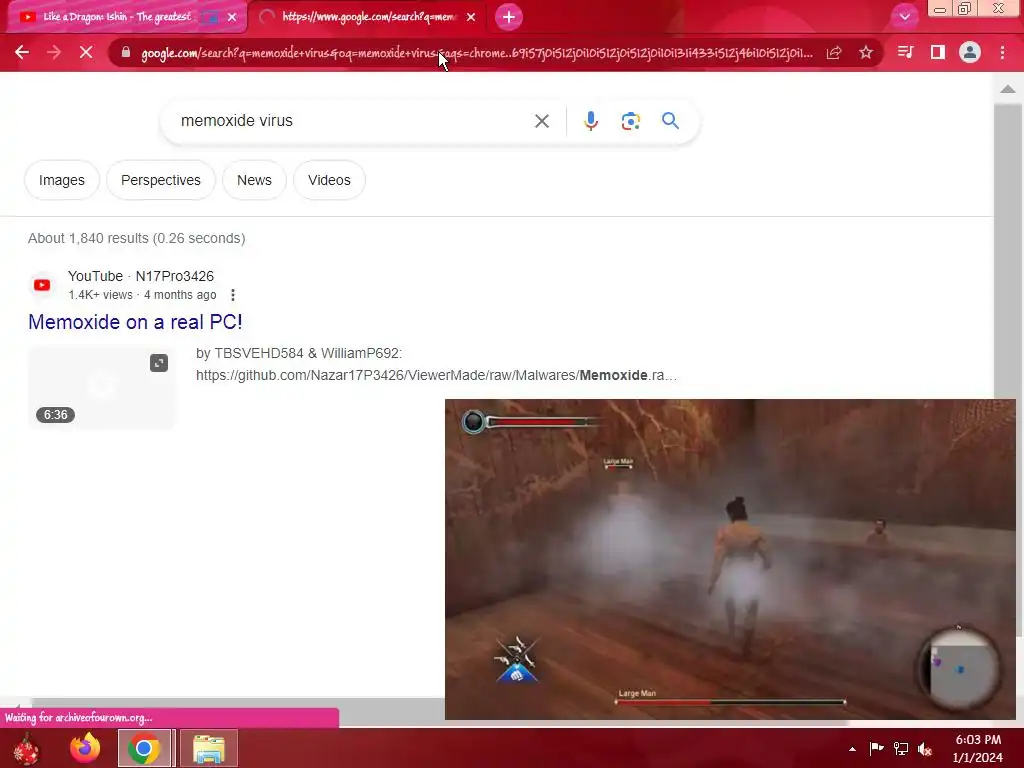Open side panel toggle
Image resolution: width=1024 pixels, height=768 pixels.
[x=938, y=52]
